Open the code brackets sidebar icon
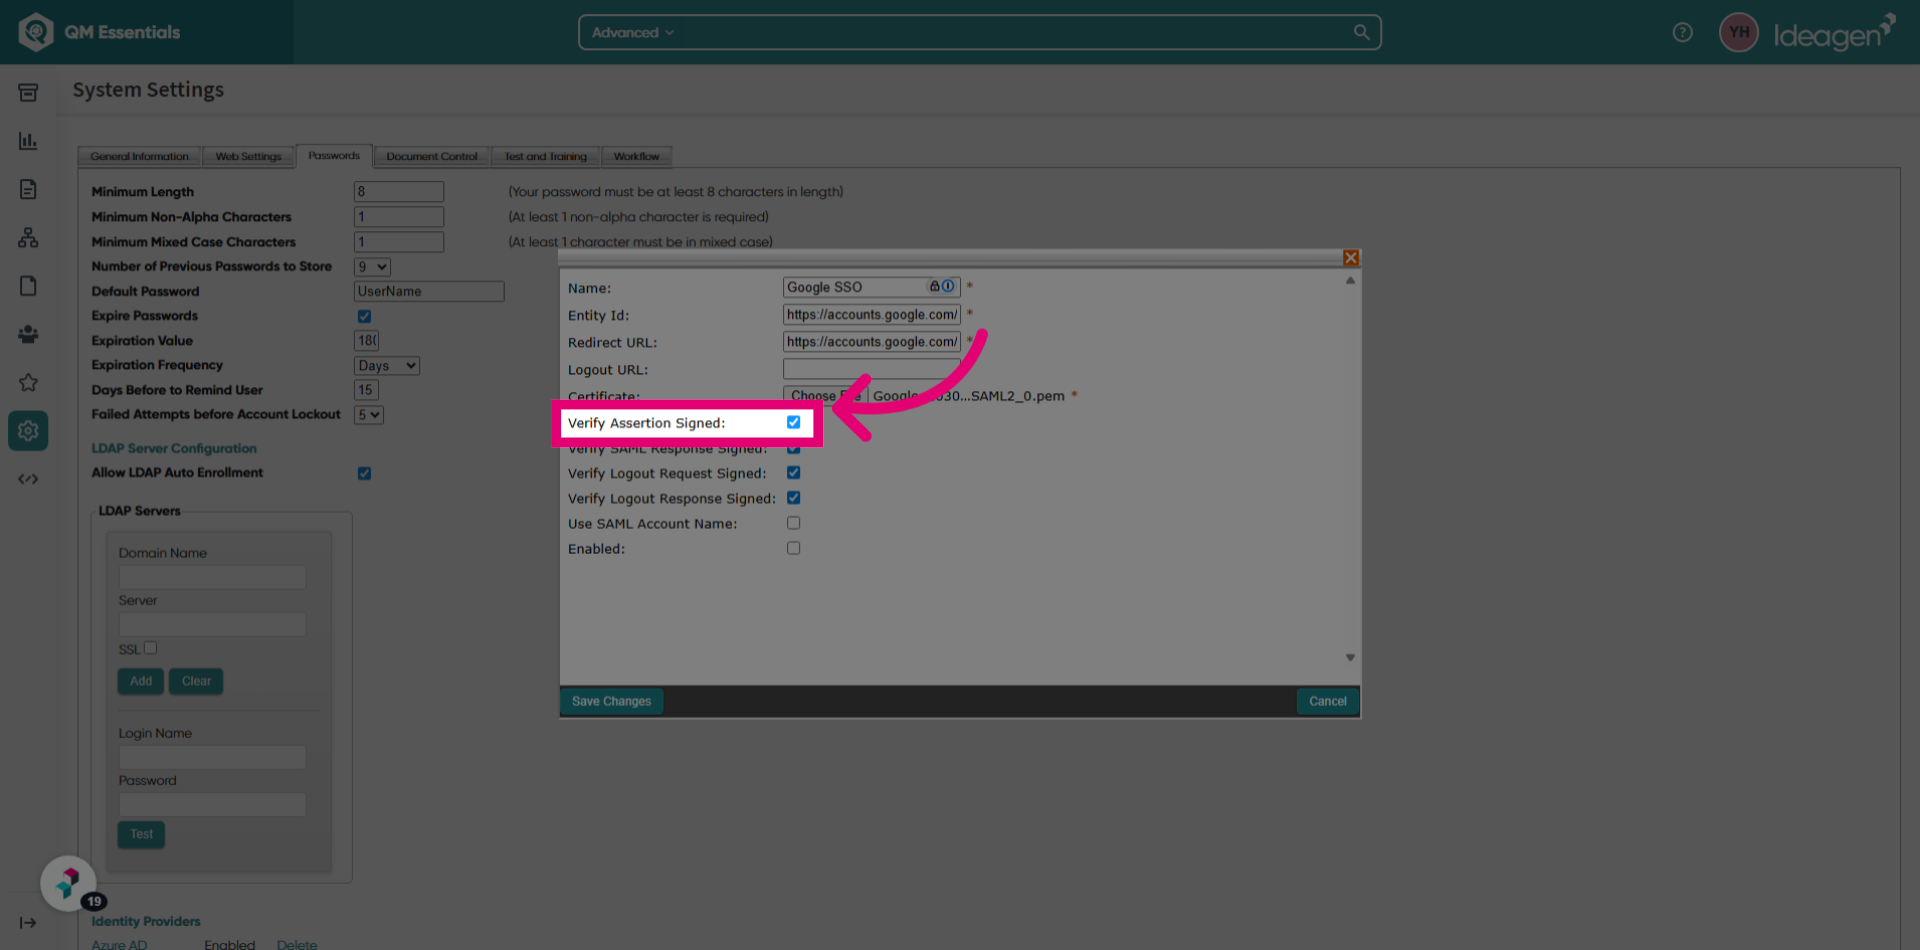The height and width of the screenshot is (950, 1920). point(28,479)
